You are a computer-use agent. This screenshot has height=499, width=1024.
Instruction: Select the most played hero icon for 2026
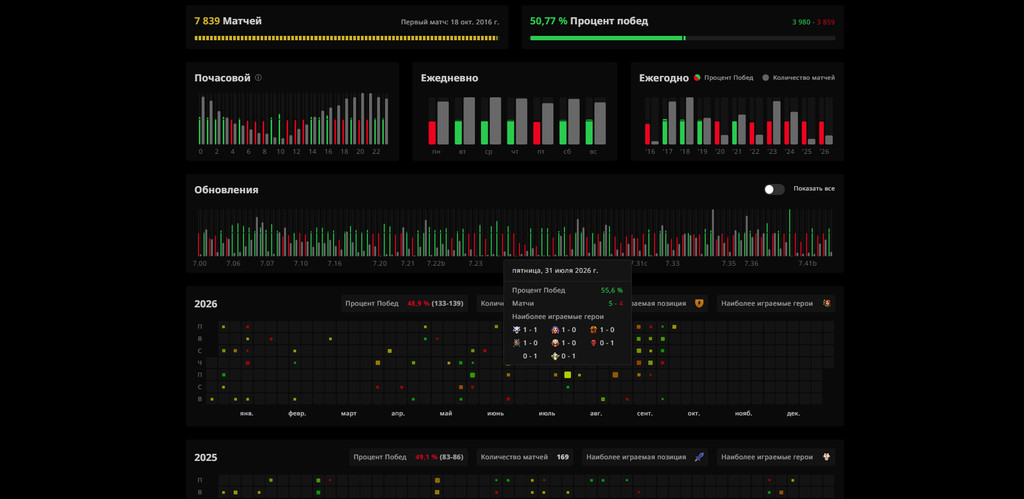[x=827, y=303]
